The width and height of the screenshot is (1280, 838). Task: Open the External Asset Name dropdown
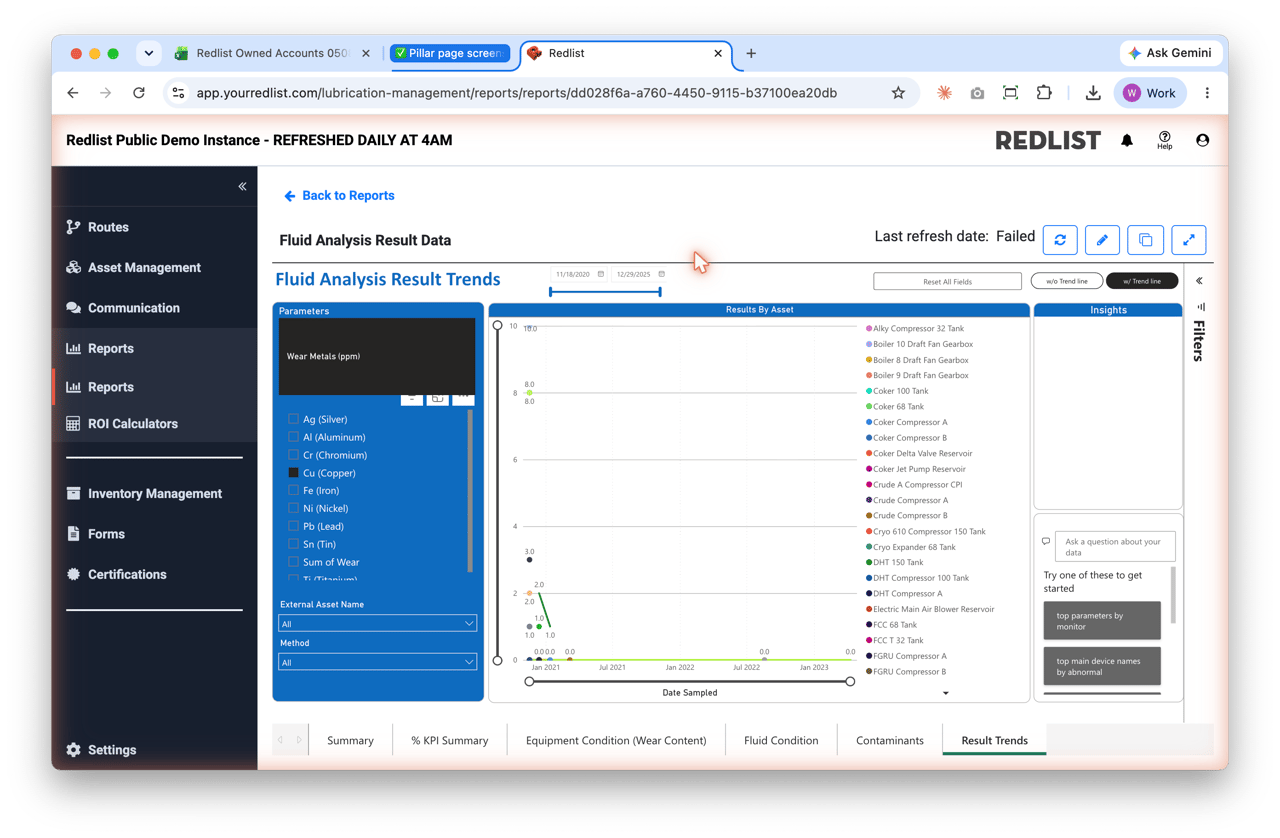click(x=377, y=623)
